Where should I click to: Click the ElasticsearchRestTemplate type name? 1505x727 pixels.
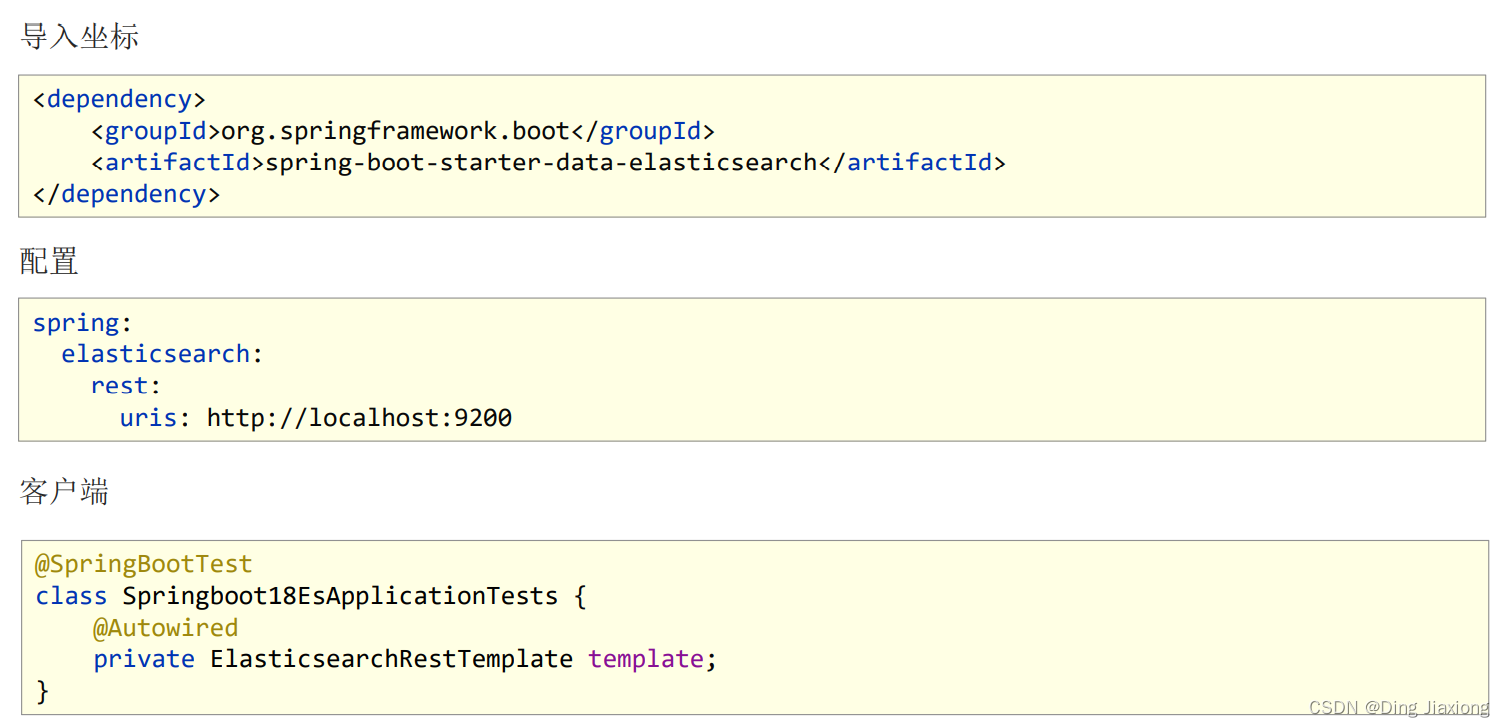[x=392, y=659]
